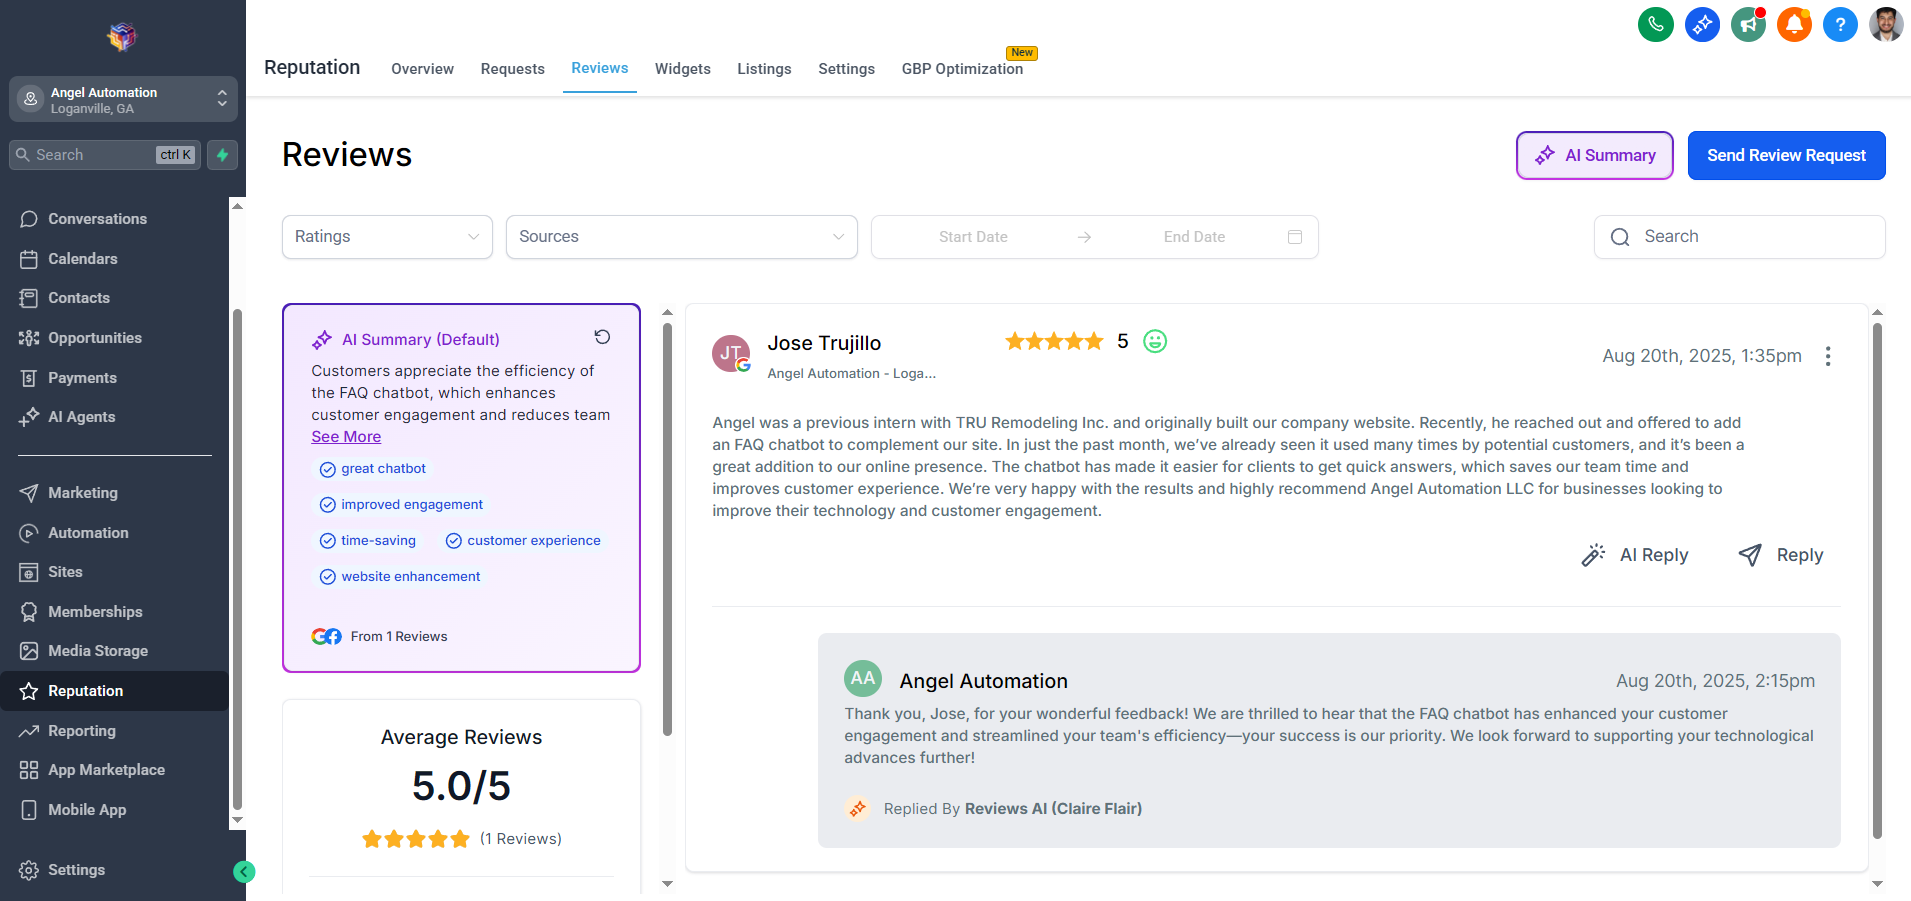View announcements via the megaphone icon

(x=1748, y=24)
